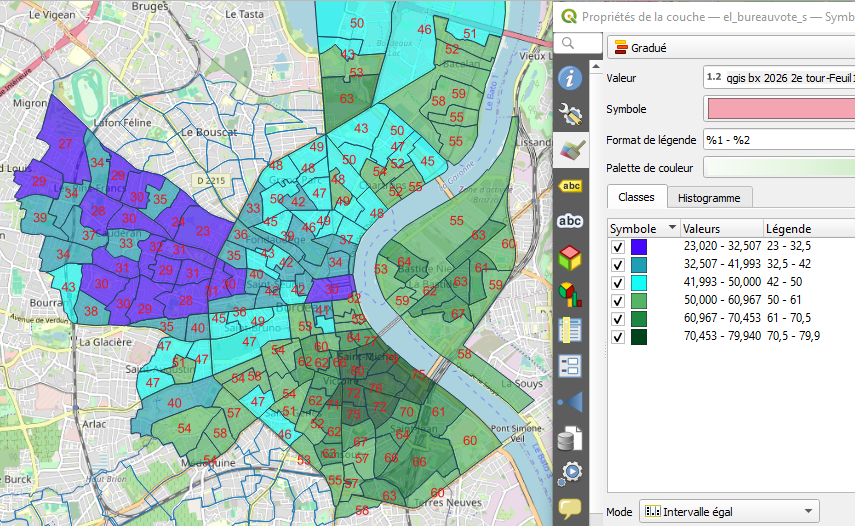855x526 pixels.
Task: Click the Le Bouscat map label
Action: [209, 132]
